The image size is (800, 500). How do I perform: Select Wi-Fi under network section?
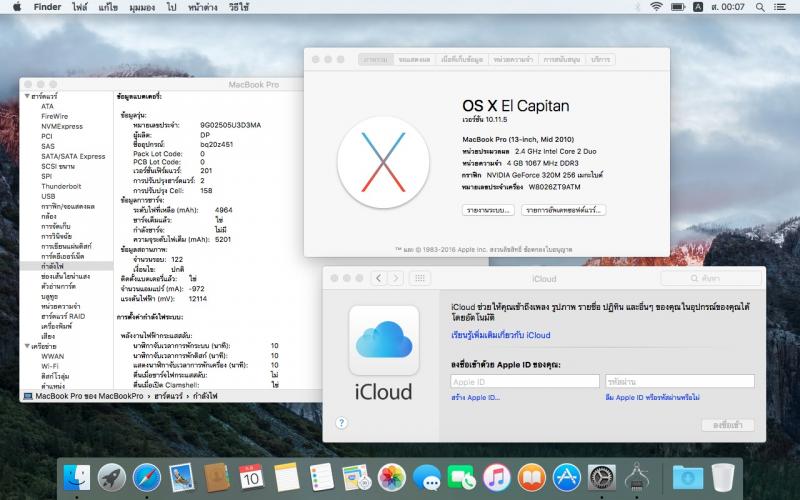[49, 366]
